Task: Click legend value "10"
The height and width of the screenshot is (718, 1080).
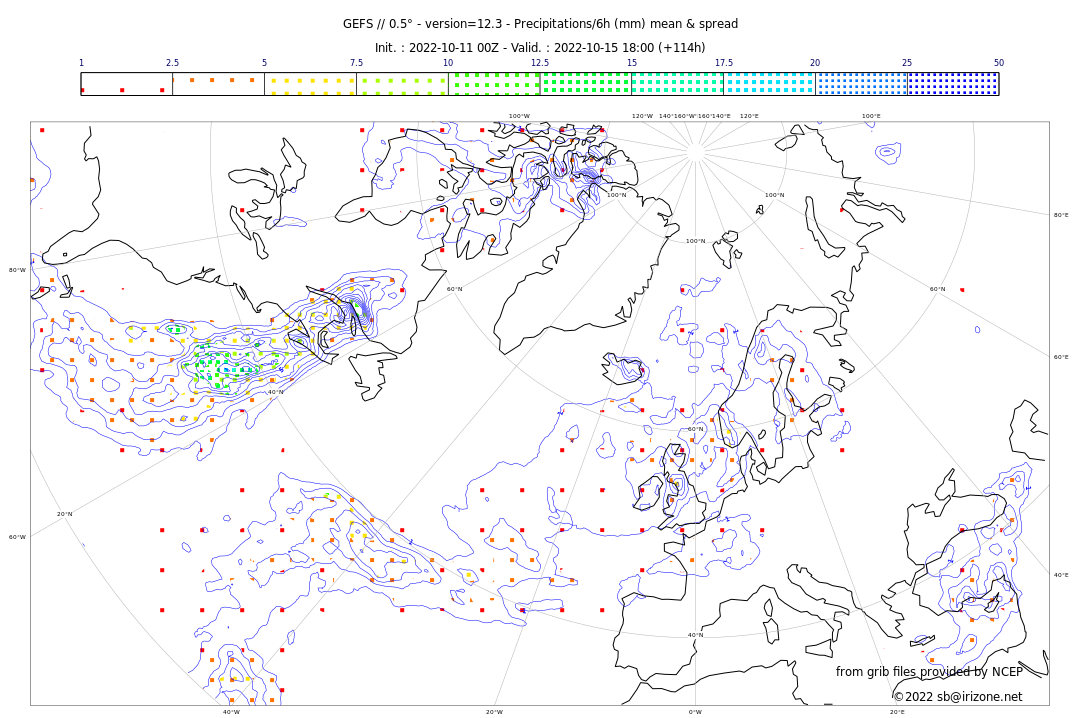Action: click(448, 63)
